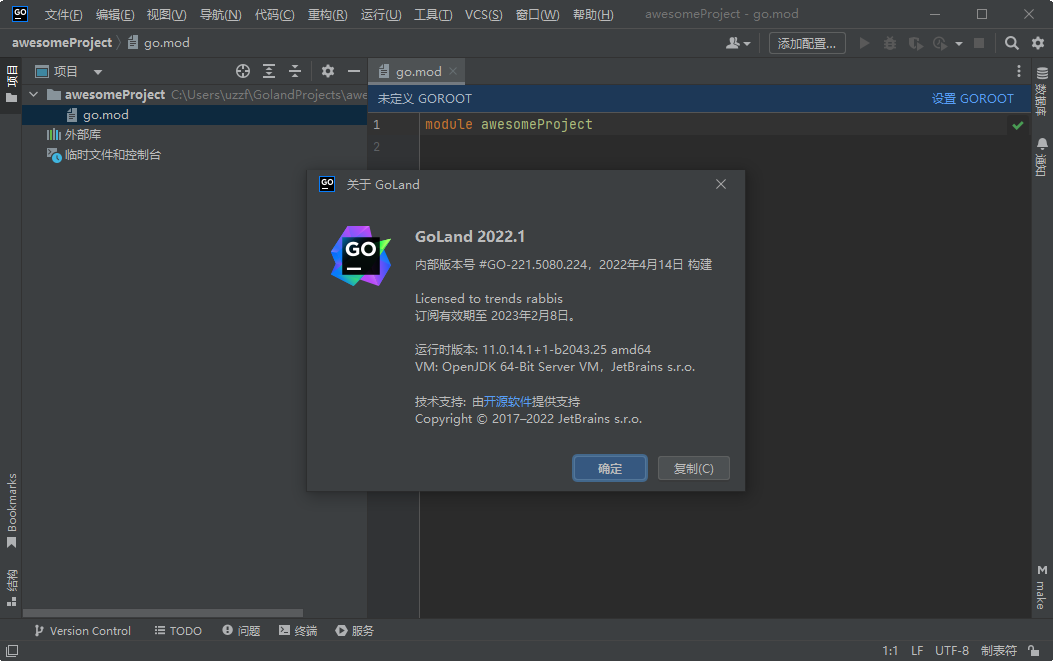Open IDE settings gear in top toolbar
The height and width of the screenshot is (661, 1053).
[1038, 43]
